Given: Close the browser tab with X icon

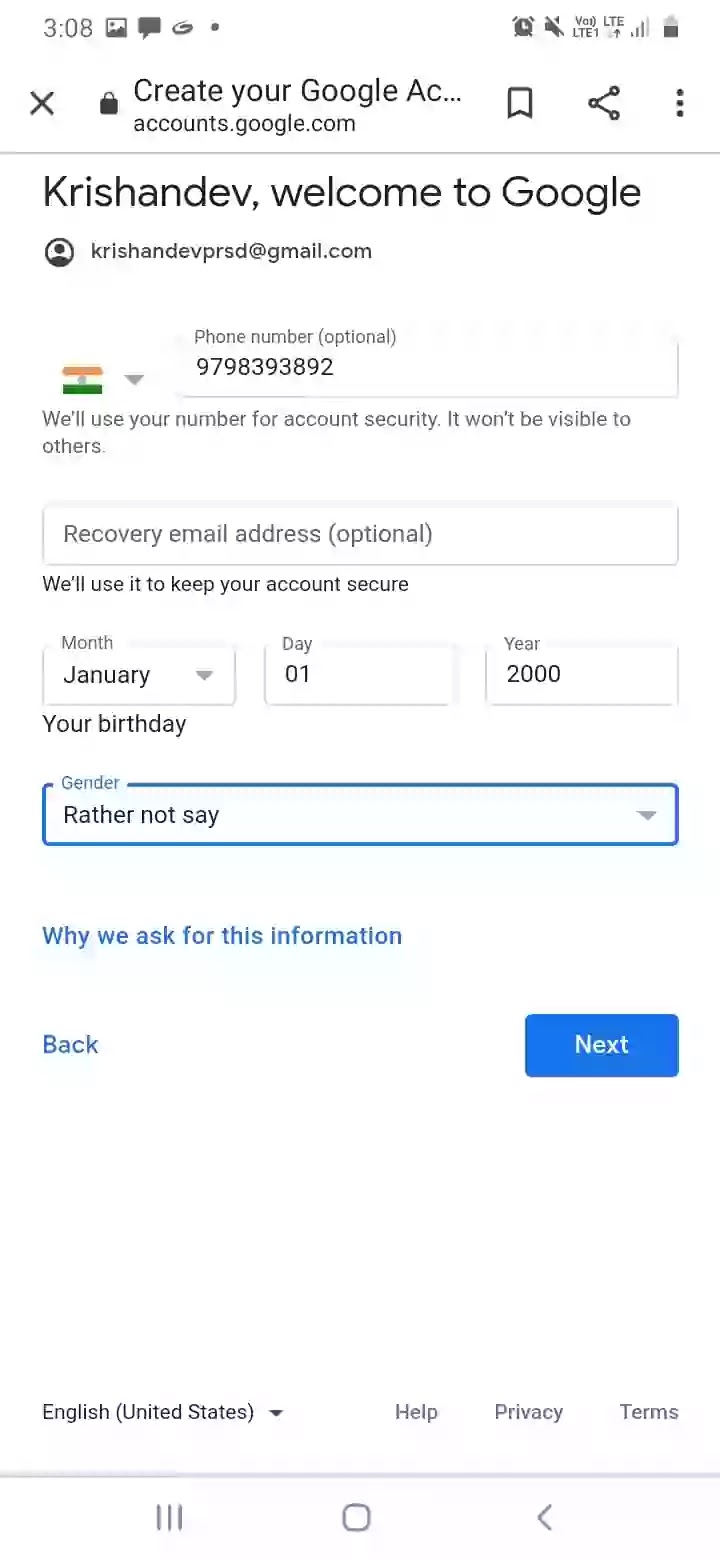Looking at the screenshot, I should pos(42,103).
